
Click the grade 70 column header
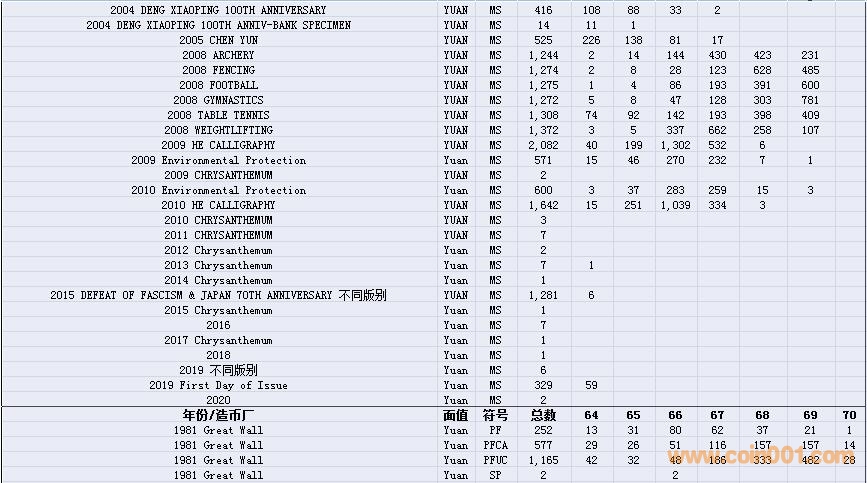[850, 415]
